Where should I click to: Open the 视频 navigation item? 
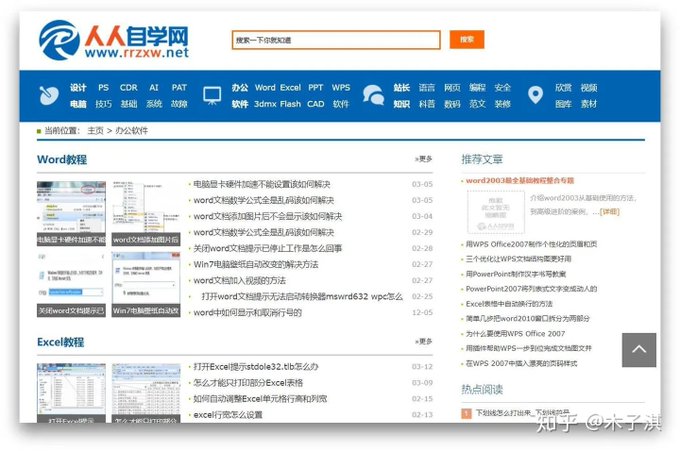pos(588,88)
